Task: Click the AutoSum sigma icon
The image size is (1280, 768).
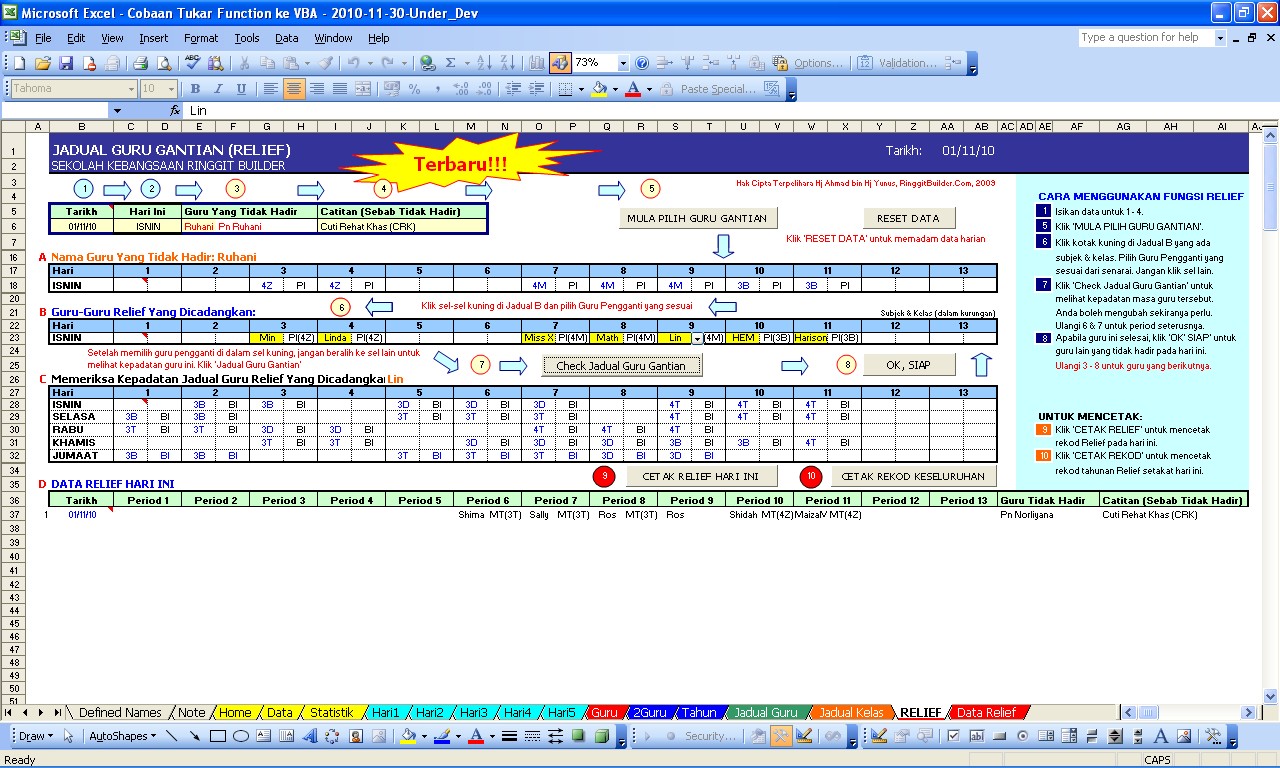Action: point(451,63)
